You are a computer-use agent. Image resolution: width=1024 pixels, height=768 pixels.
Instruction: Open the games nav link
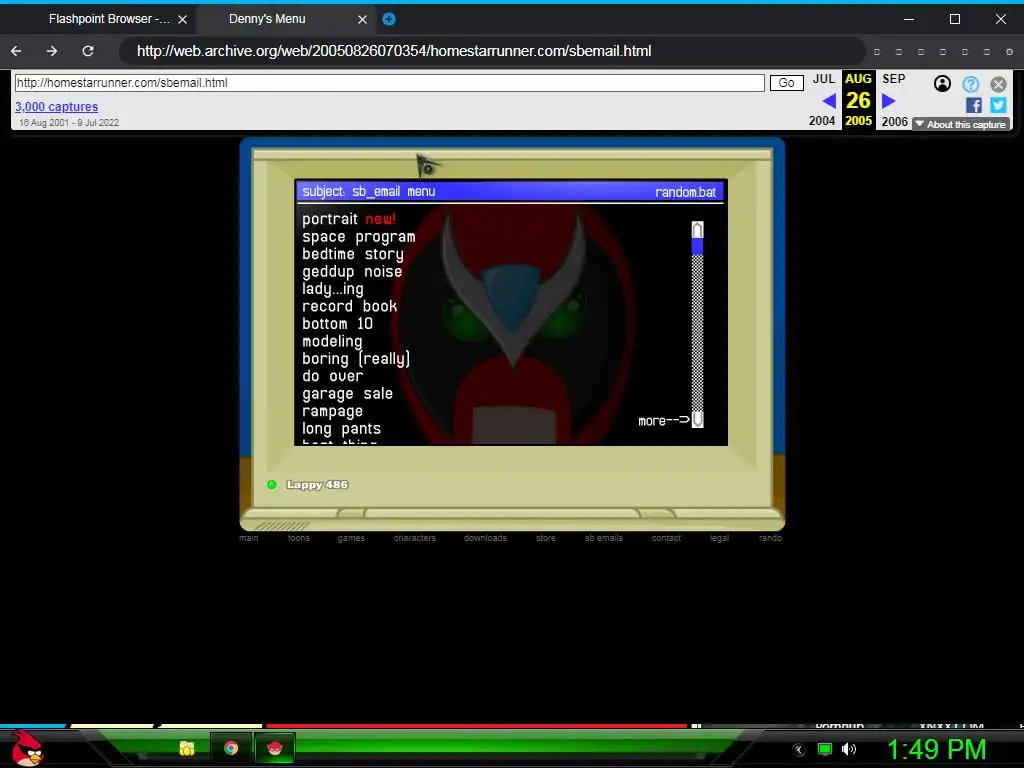coord(351,538)
